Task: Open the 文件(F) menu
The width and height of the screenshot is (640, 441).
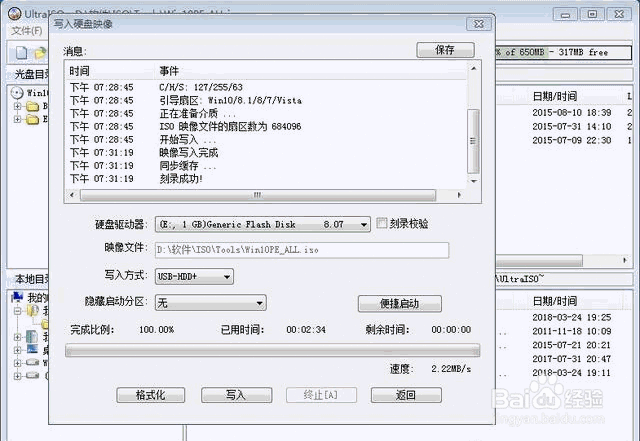Action: click(x=27, y=31)
